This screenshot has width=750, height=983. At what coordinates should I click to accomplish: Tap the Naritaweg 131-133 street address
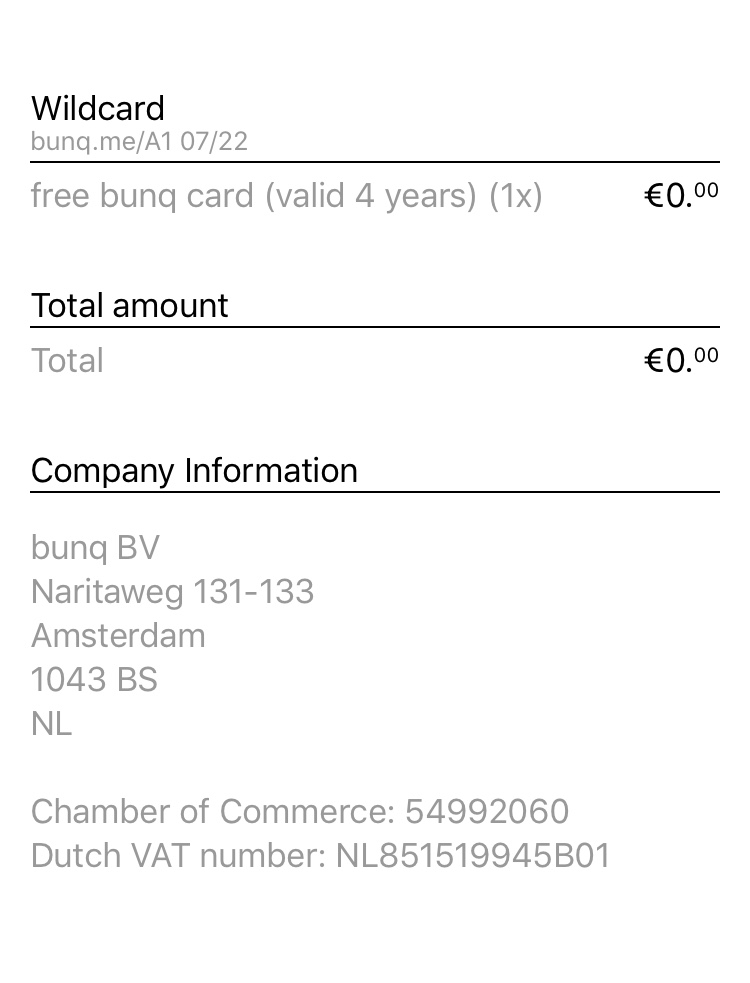[x=172, y=592]
